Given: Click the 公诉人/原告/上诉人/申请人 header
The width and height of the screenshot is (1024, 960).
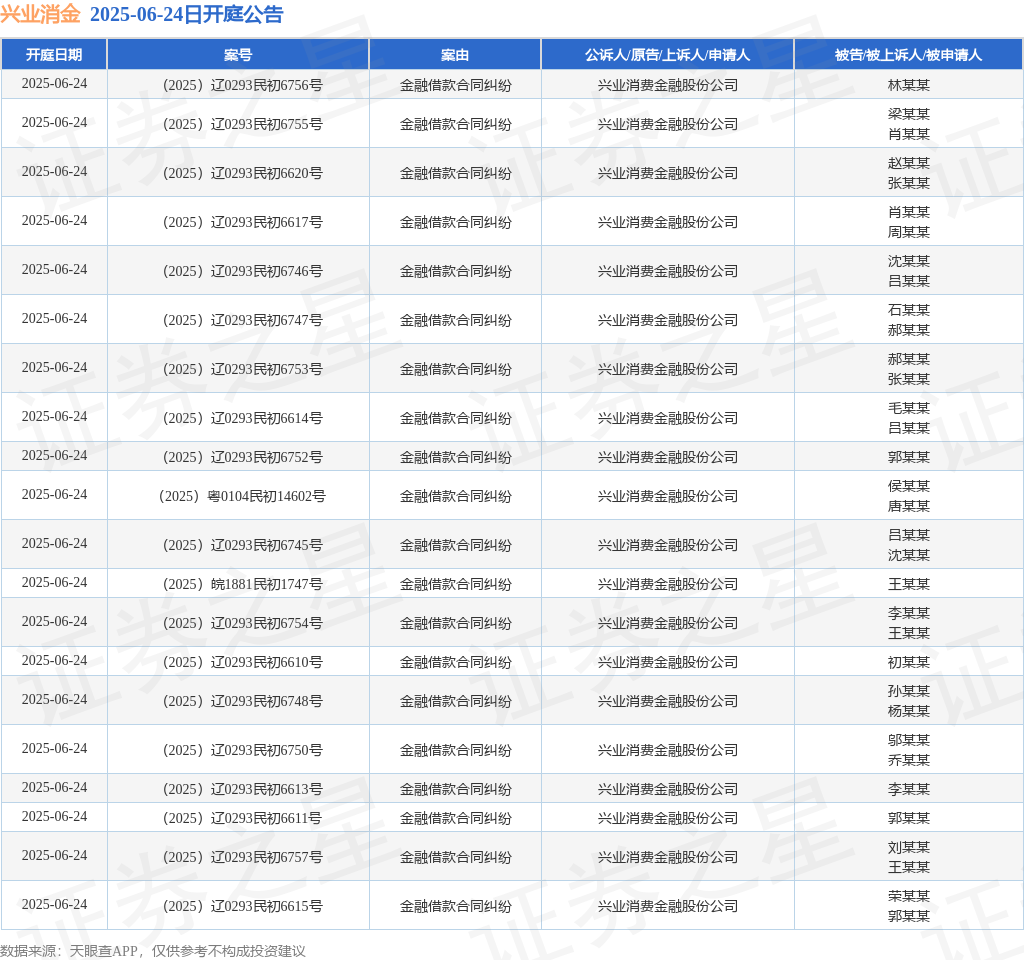Looking at the screenshot, I should 667,55.
